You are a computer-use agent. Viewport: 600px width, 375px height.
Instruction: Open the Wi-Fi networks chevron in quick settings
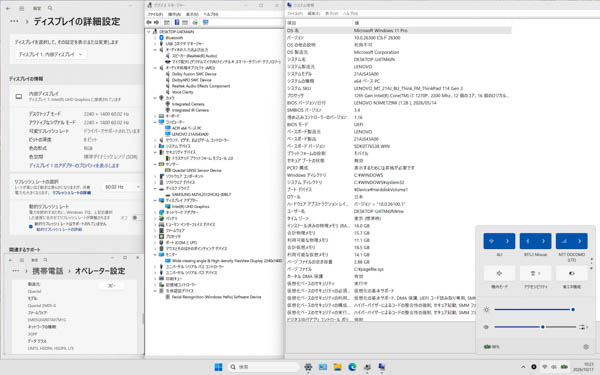[x=507, y=241]
